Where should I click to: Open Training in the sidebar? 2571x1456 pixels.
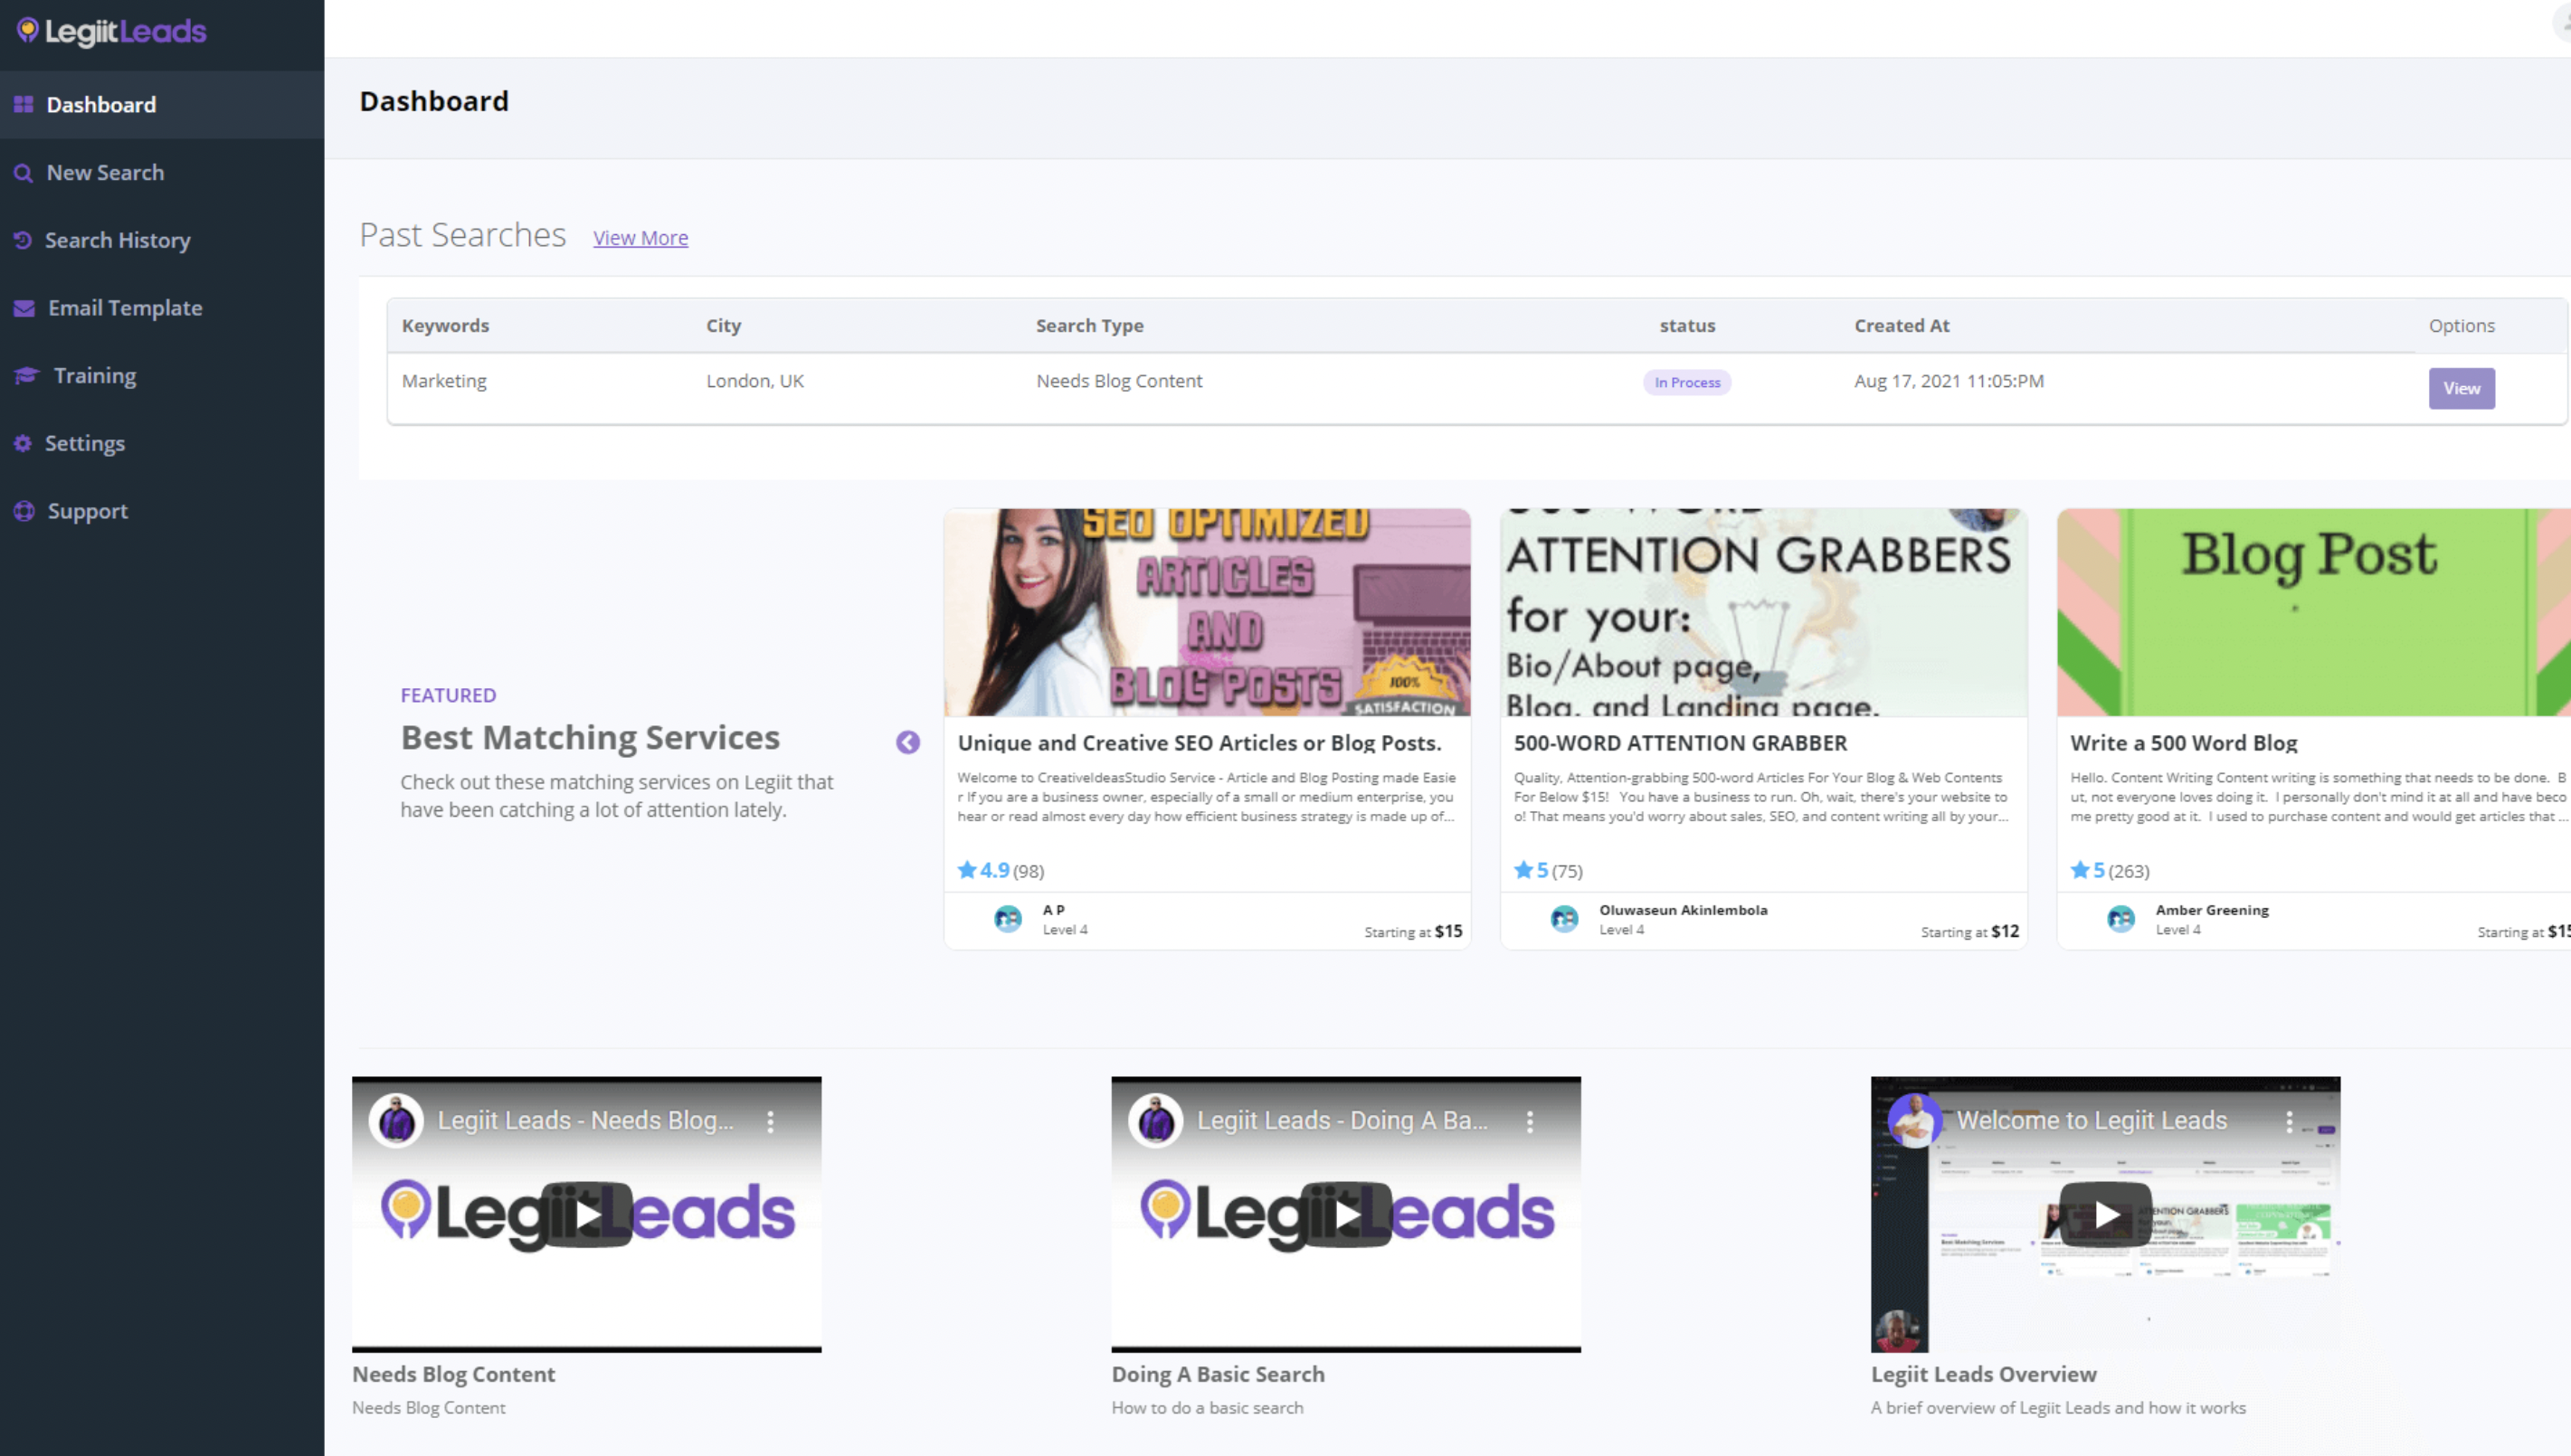point(162,375)
